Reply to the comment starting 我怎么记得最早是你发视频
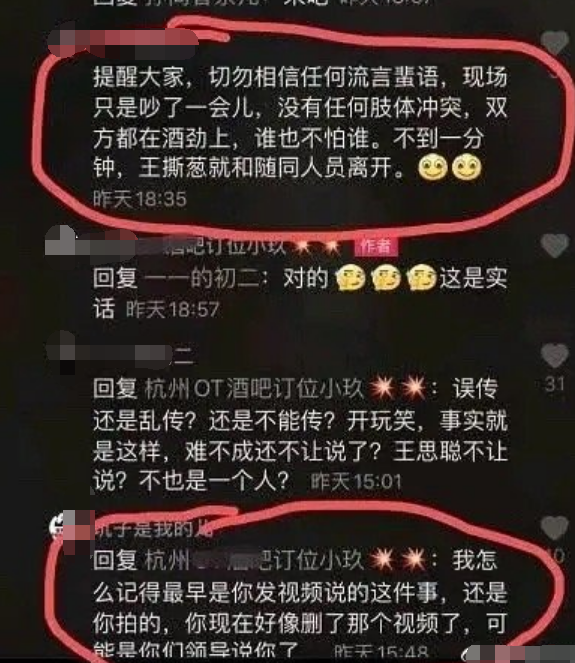 click(x=300, y=607)
